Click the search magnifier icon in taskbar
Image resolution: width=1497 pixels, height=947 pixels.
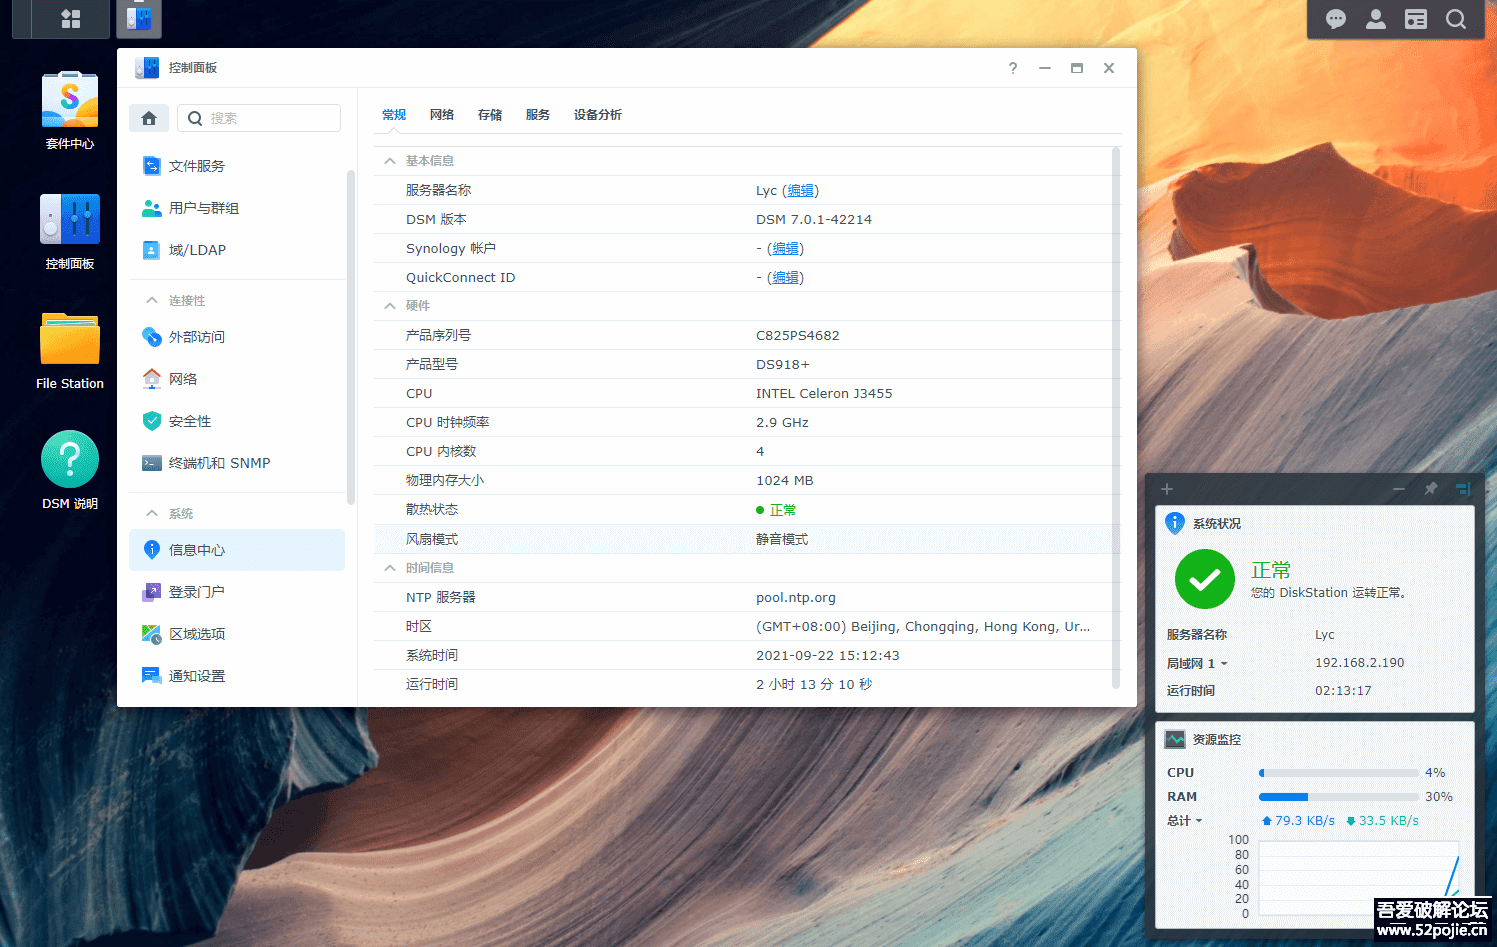point(1456,19)
